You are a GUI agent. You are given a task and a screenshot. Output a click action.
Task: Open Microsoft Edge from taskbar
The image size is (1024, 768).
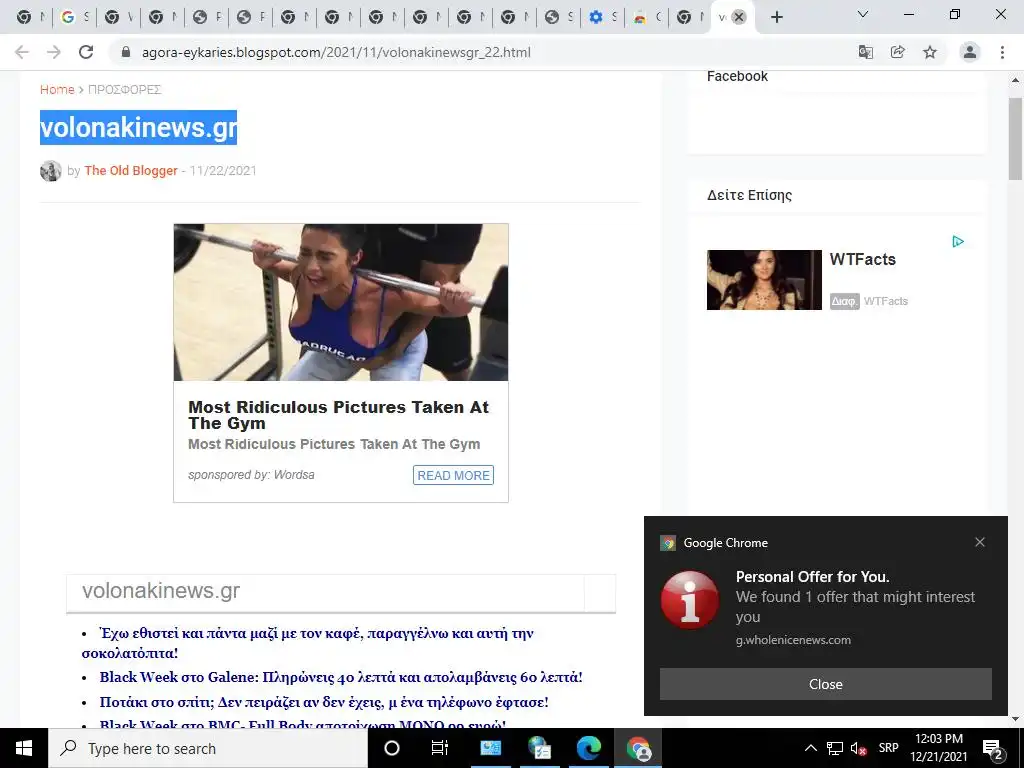[588, 748]
